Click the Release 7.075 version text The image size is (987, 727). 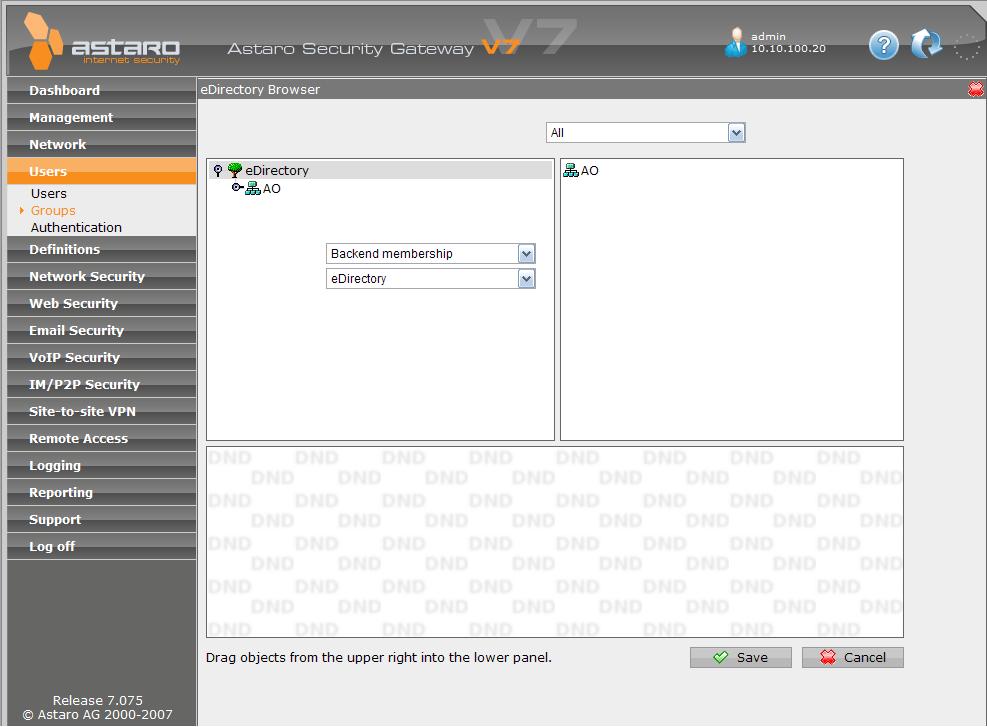click(x=98, y=701)
